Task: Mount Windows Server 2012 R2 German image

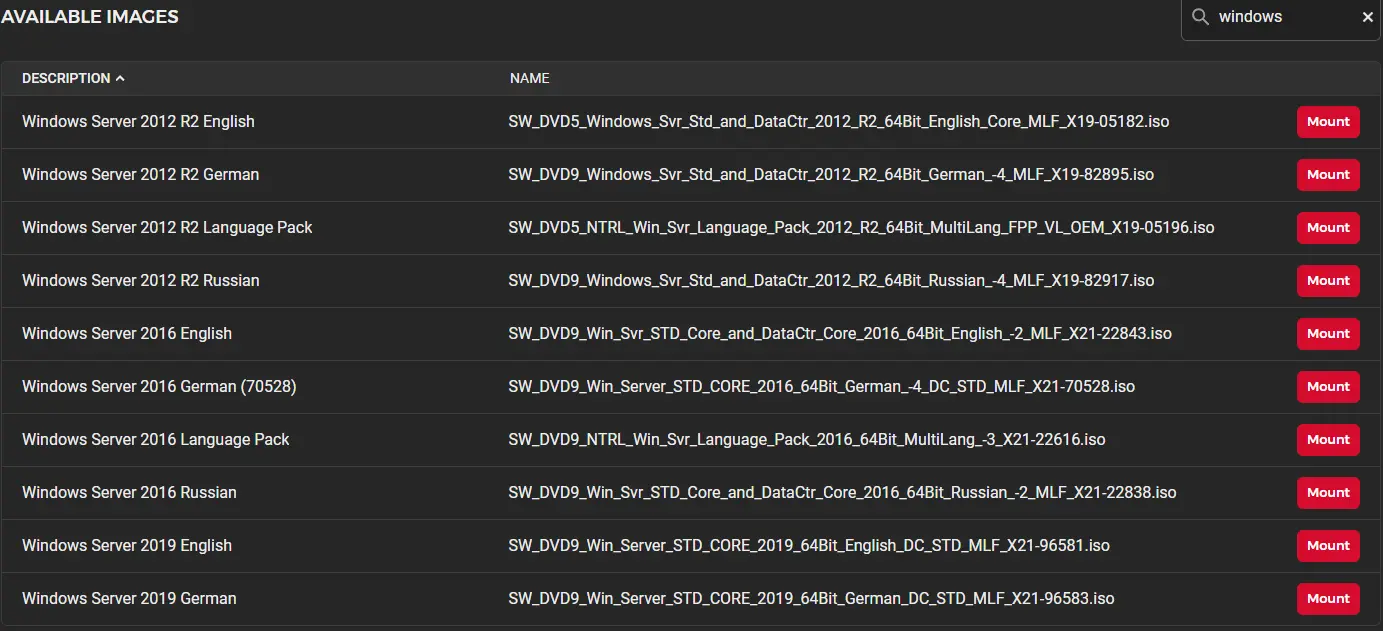Action: point(1328,174)
